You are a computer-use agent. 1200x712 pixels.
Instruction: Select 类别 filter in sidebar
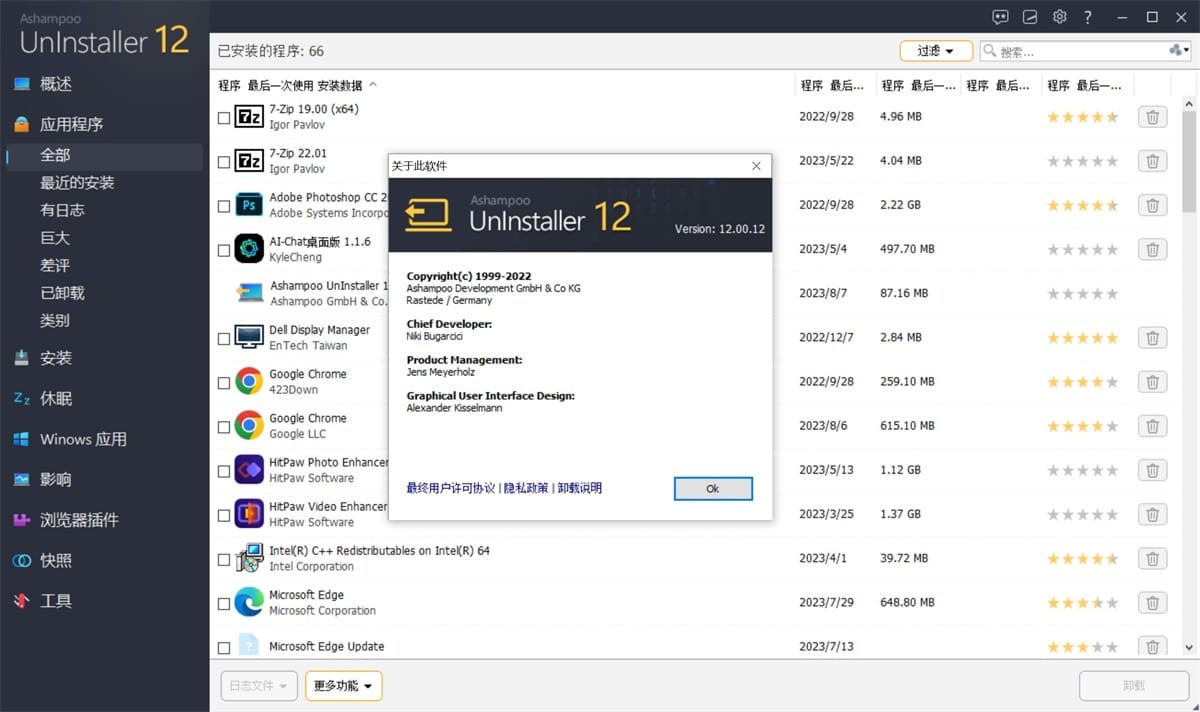click(55, 321)
